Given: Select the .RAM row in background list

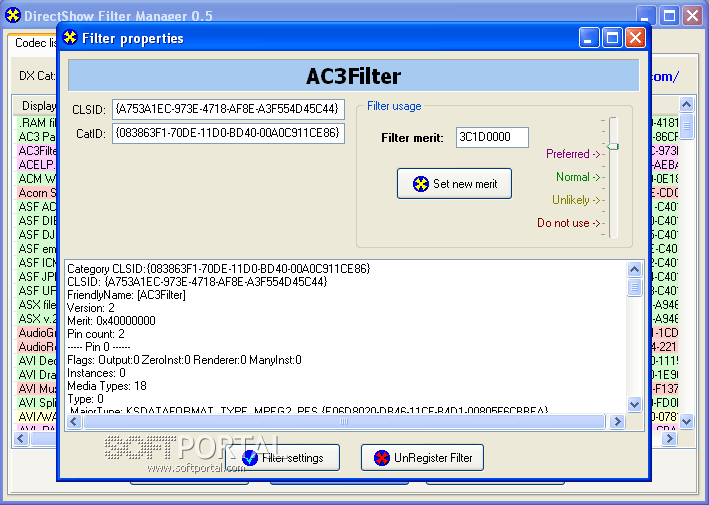Looking at the screenshot, I should coord(37,123).
